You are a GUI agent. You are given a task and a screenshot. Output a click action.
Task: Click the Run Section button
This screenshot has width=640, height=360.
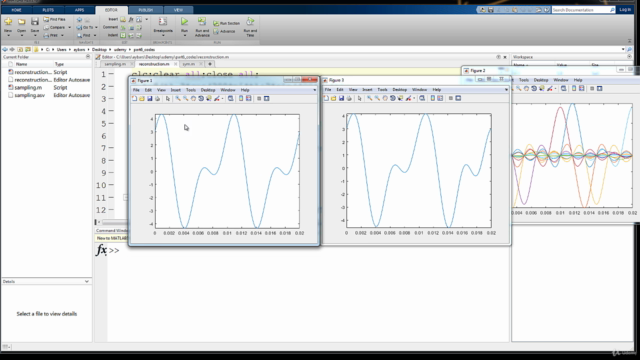[227, 23]
